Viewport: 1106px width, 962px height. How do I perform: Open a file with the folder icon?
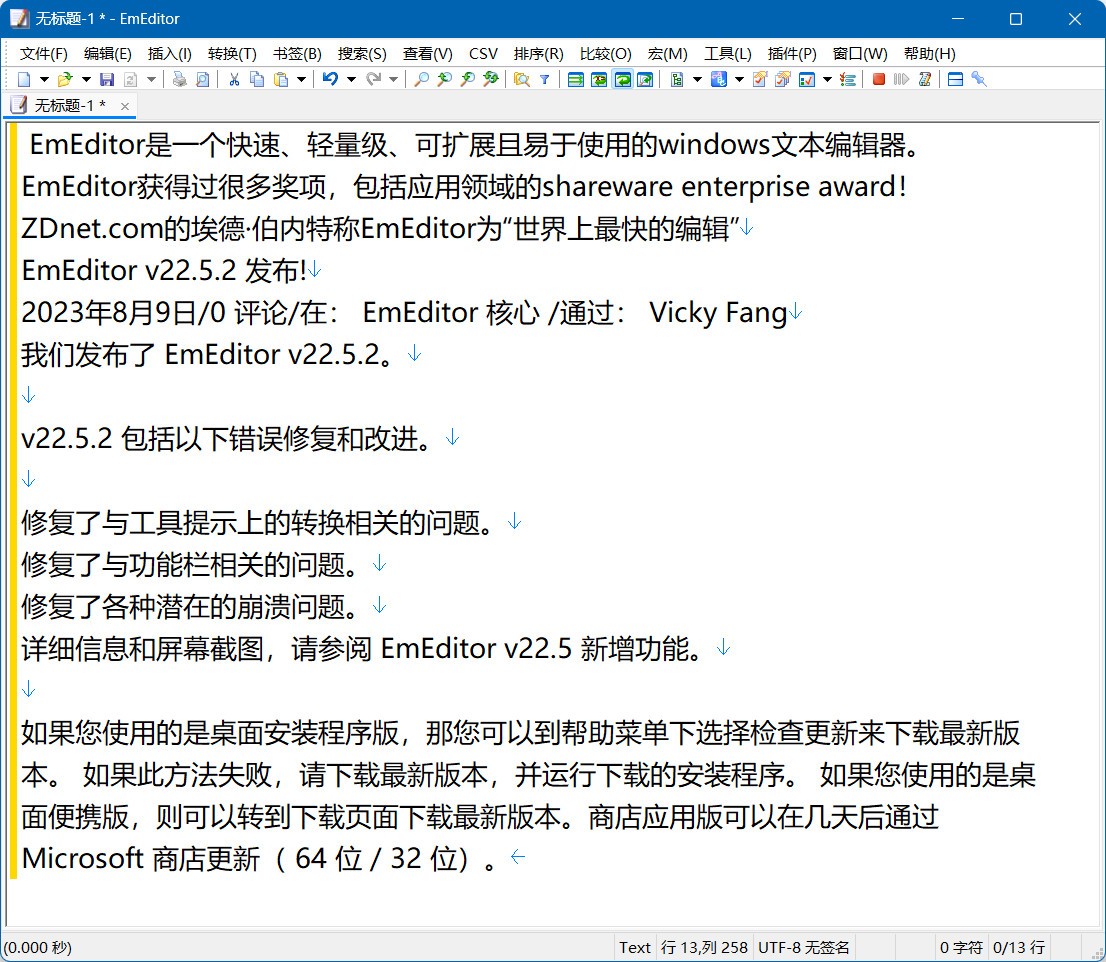coord(65,79)
